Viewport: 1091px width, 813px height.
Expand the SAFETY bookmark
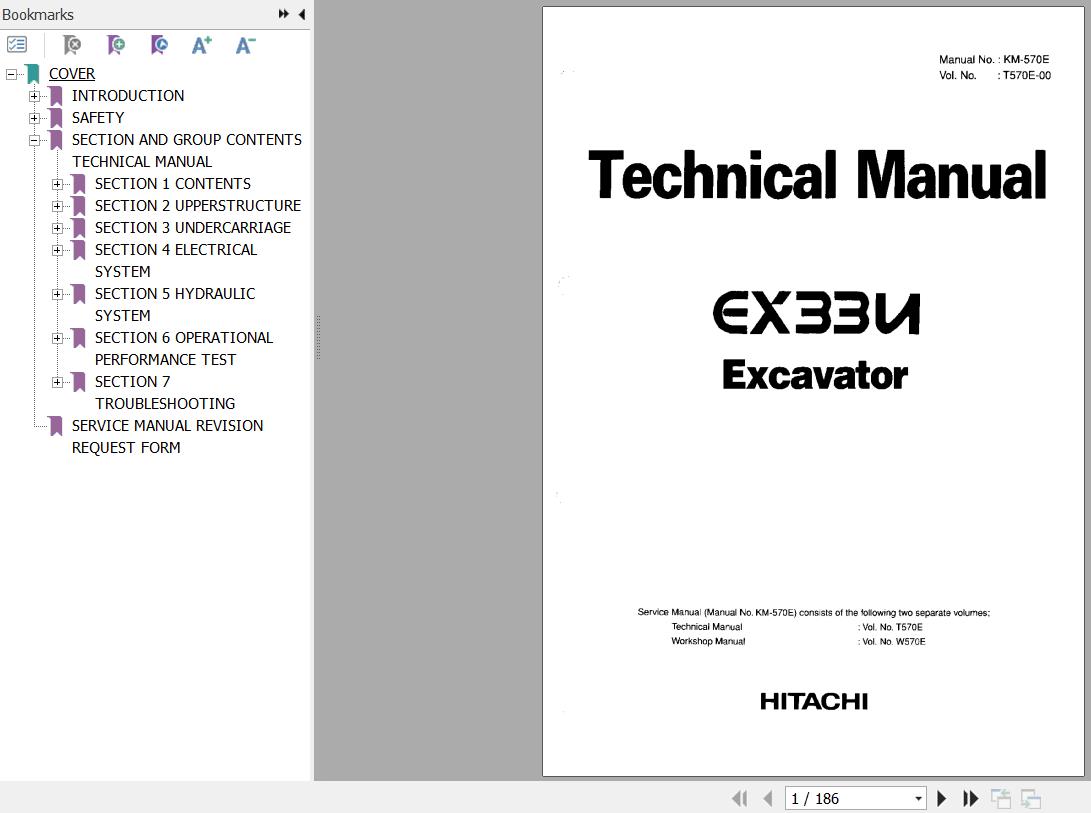point(34,118)
